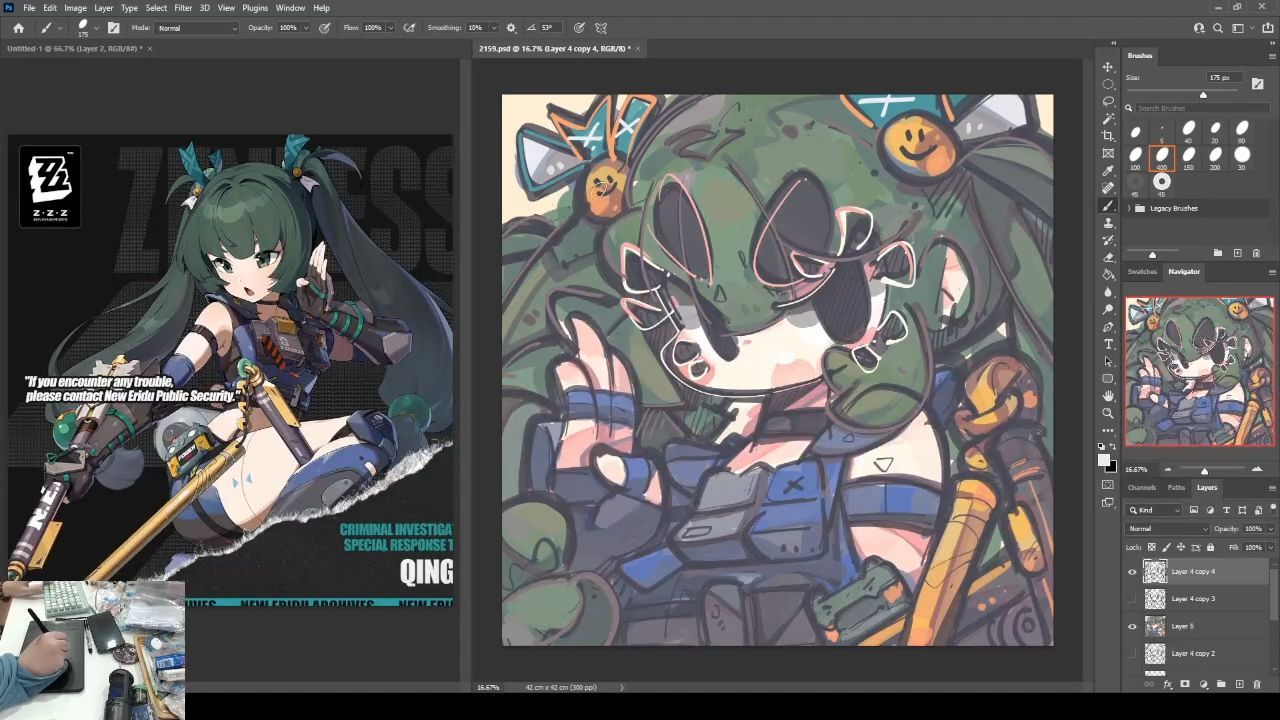The width and height of the screenshot is (1280, 720).
Task: Switch to the Swatches tab
Action: [x=1142, y=271]
